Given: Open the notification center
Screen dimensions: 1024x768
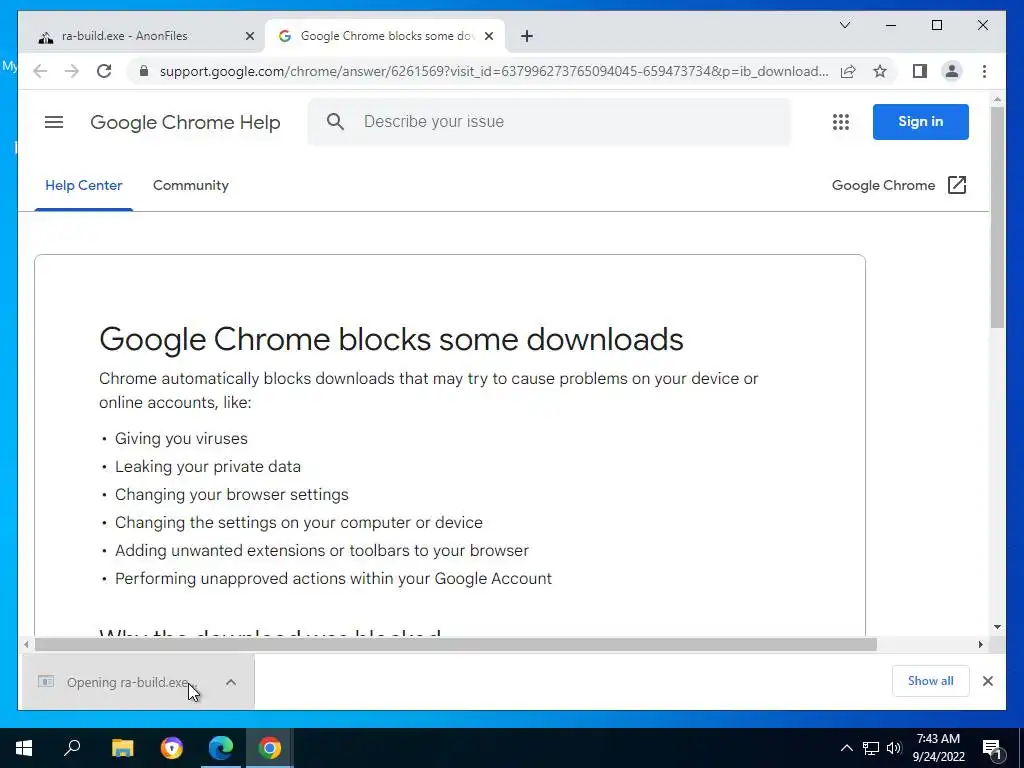Looking at the screenshot, I should point(993,748).
